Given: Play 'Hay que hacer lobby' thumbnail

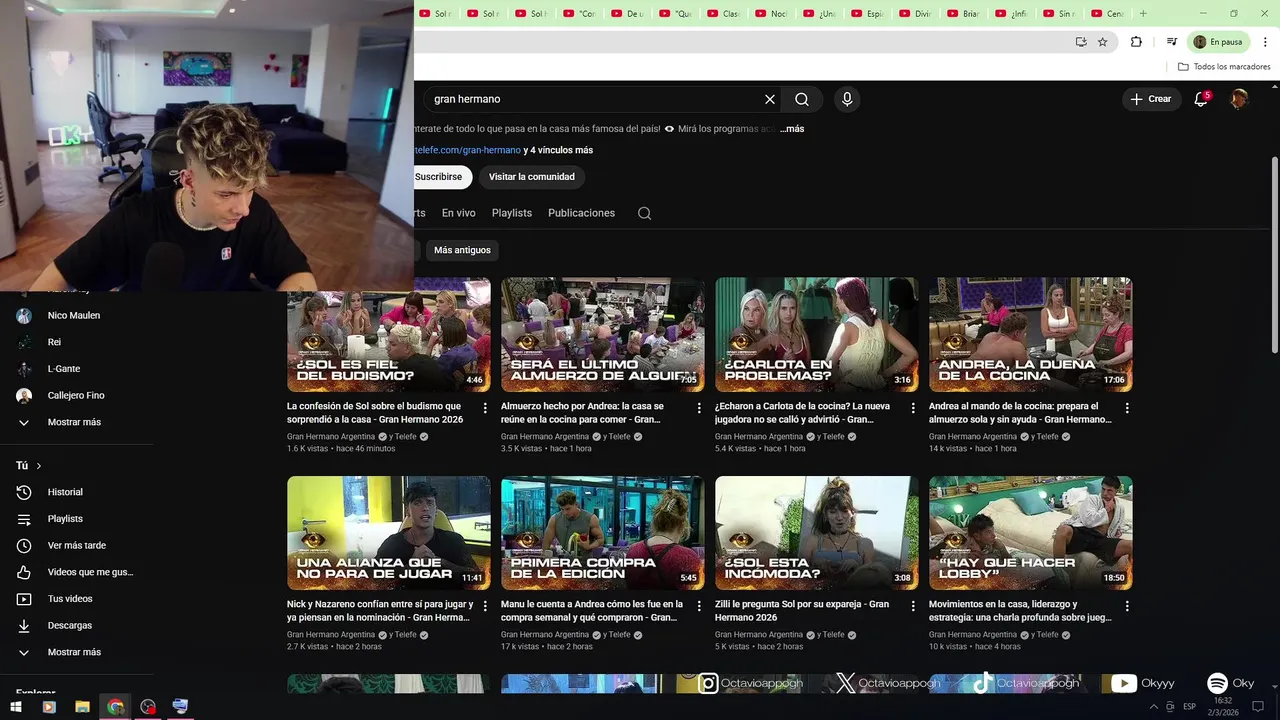Looking at the screenshot, I should pyautogui.click(x=1030, y=533).
